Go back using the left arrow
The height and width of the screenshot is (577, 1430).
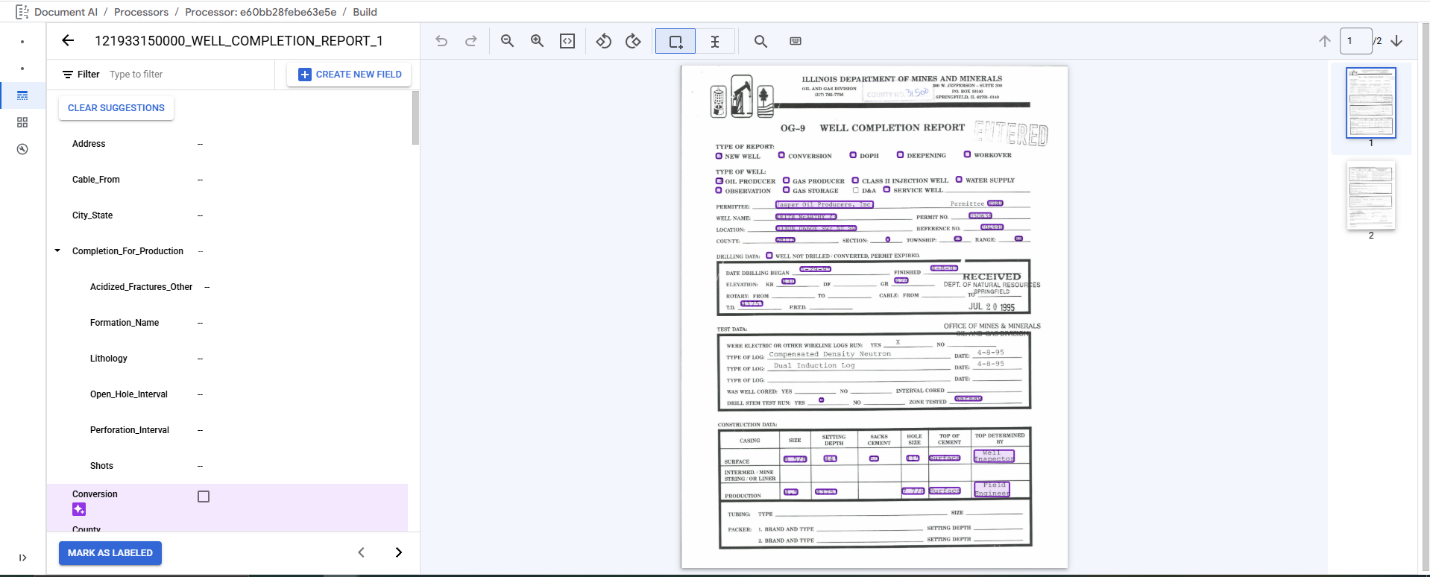point(68,41)
